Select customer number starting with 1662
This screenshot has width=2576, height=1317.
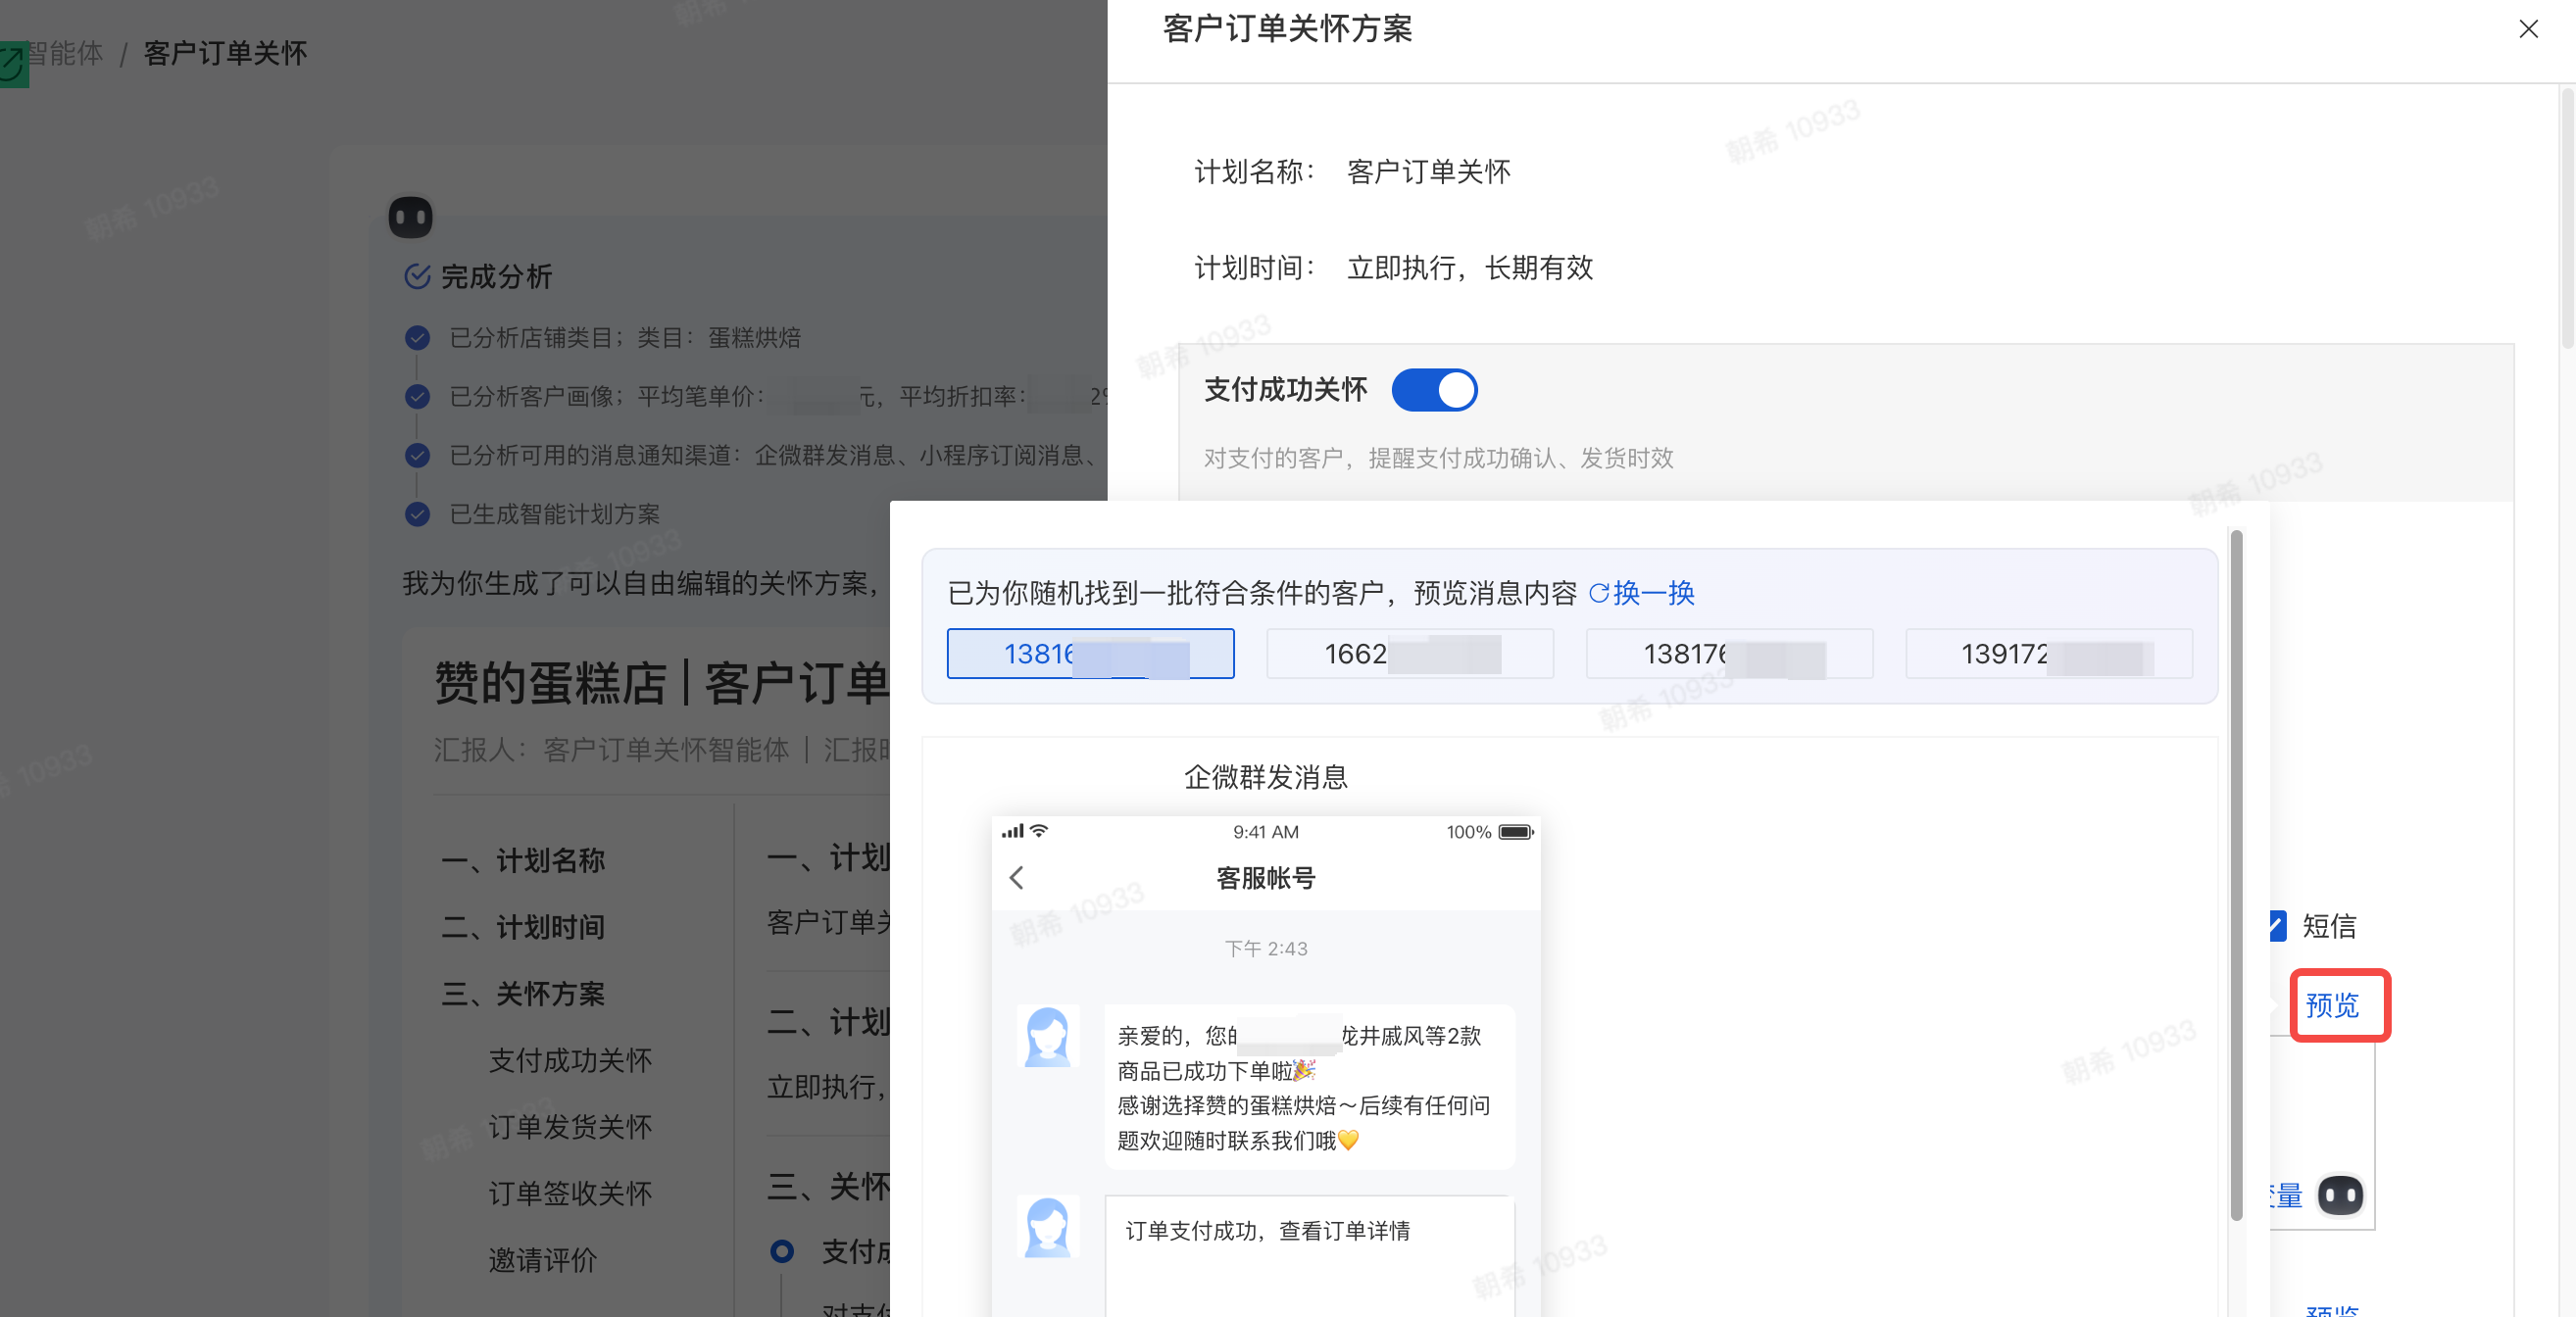coord(1409,654)
